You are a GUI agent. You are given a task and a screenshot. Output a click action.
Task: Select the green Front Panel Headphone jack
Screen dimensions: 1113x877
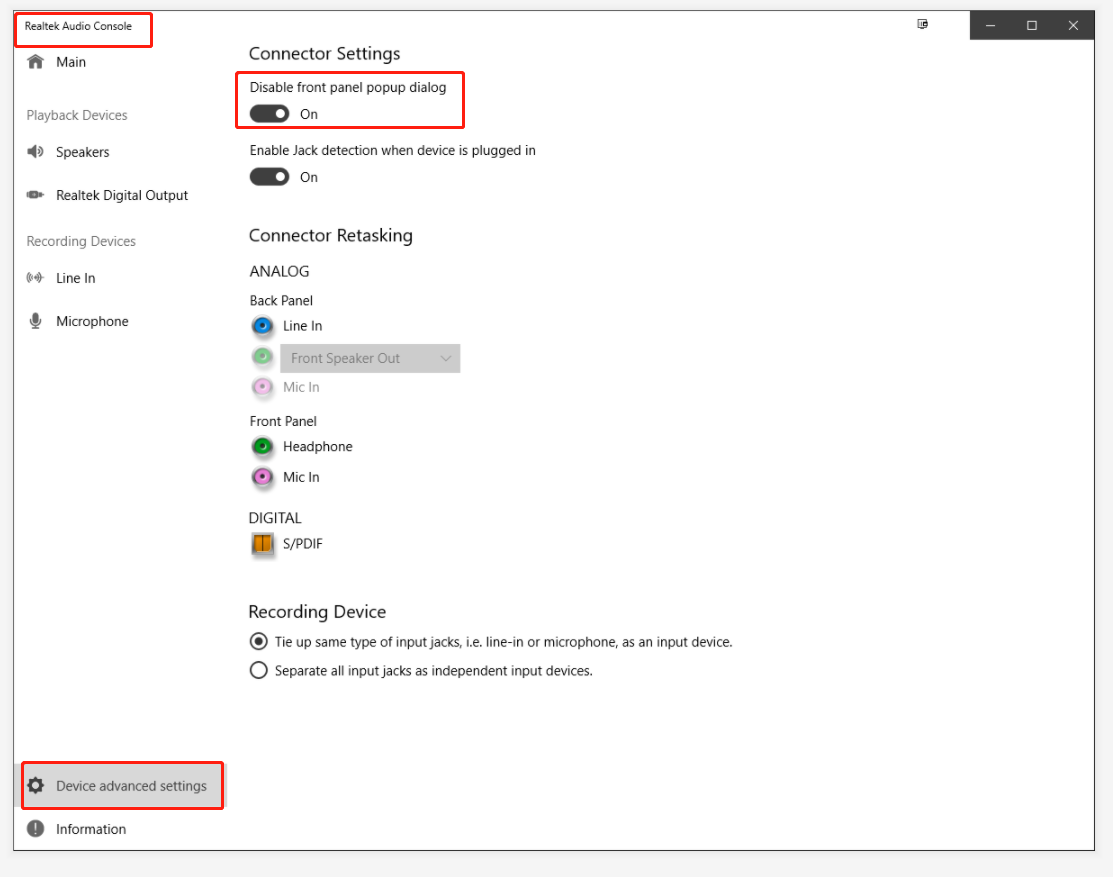pyautogui.click(x=263, y=446)
